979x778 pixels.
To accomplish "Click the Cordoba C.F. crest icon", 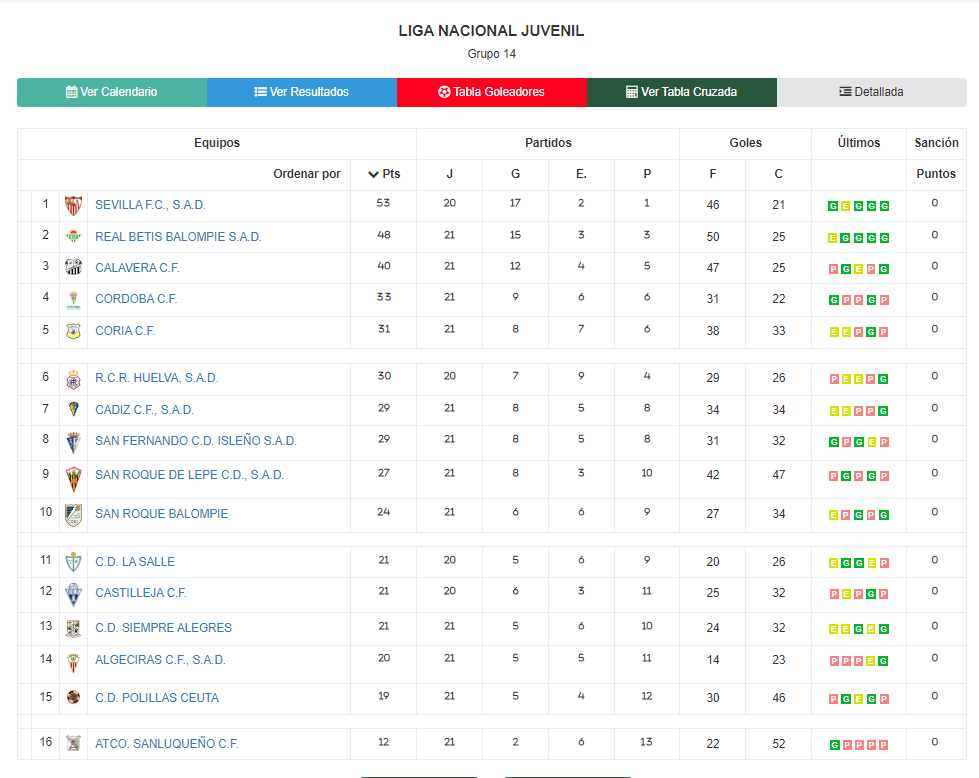I will 74,300.
